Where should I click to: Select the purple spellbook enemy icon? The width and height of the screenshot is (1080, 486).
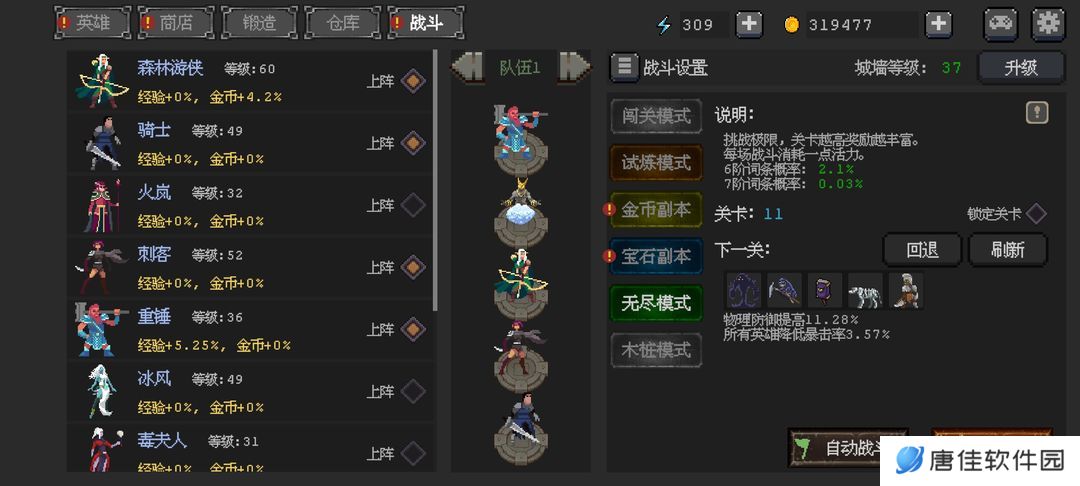point(824,290)
